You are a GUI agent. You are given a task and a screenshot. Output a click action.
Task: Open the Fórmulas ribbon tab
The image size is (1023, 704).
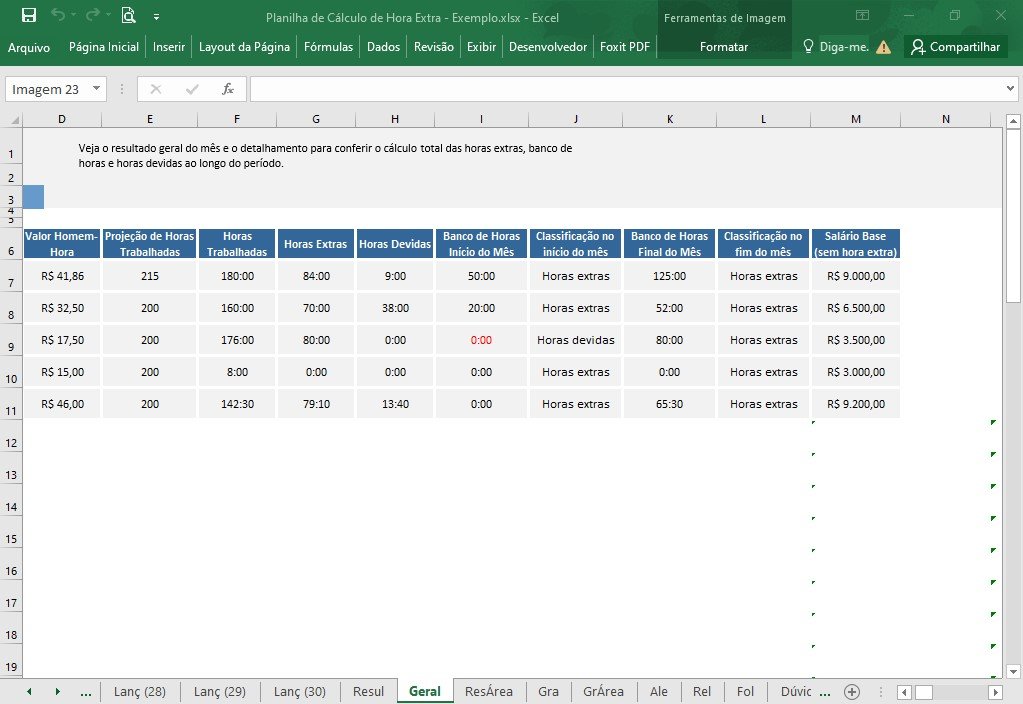point(328,46)
